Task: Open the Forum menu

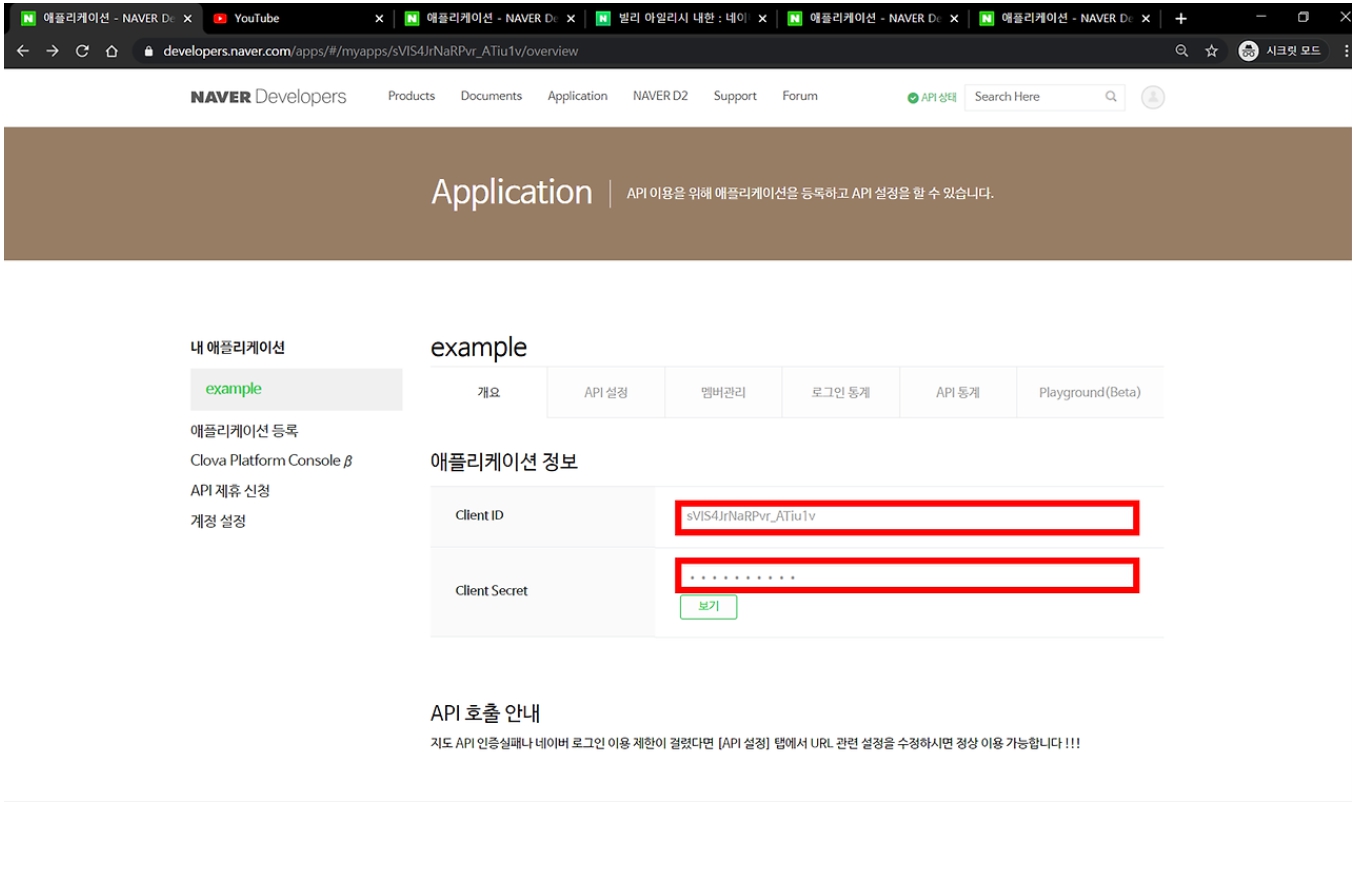Action: 800,96
